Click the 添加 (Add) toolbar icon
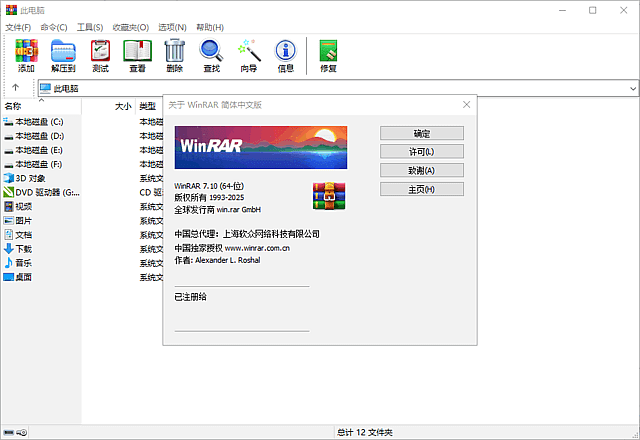 coord(26,54)
